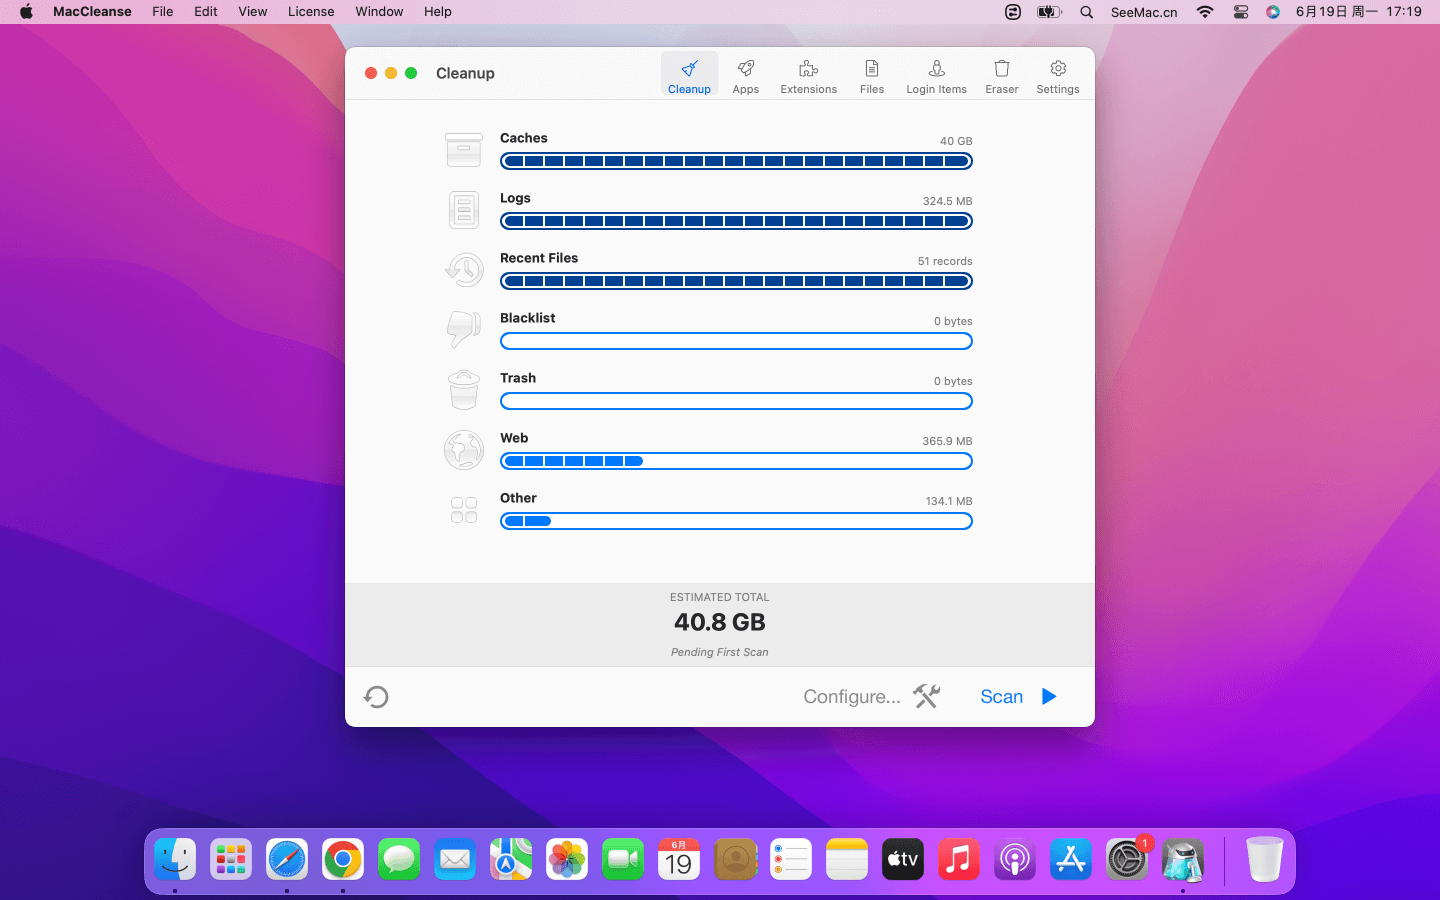Click the Scan text button
This screenshot has width=1440, height=900.
1001,697
